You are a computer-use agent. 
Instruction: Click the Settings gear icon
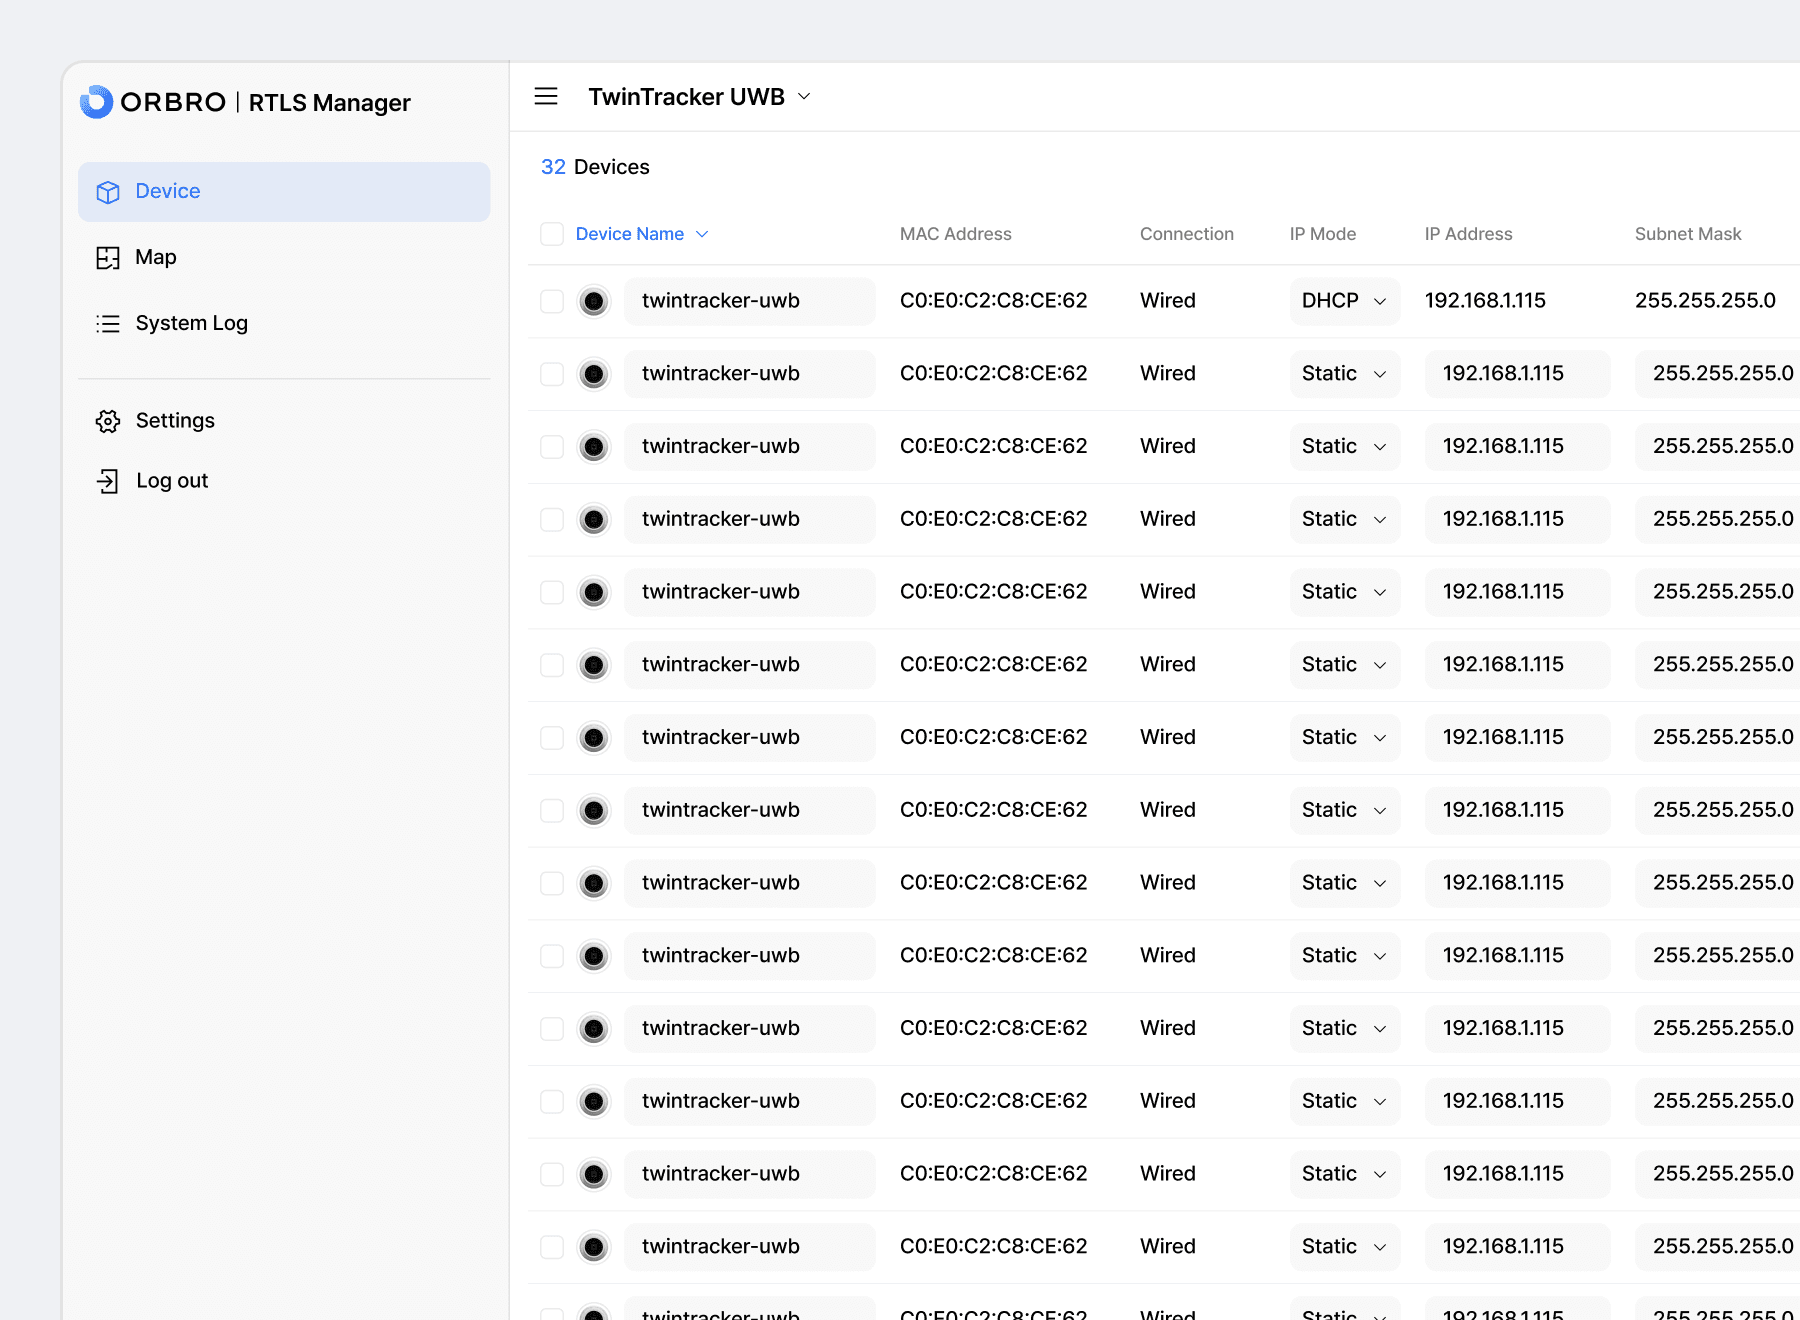click(x=108, y=421)
